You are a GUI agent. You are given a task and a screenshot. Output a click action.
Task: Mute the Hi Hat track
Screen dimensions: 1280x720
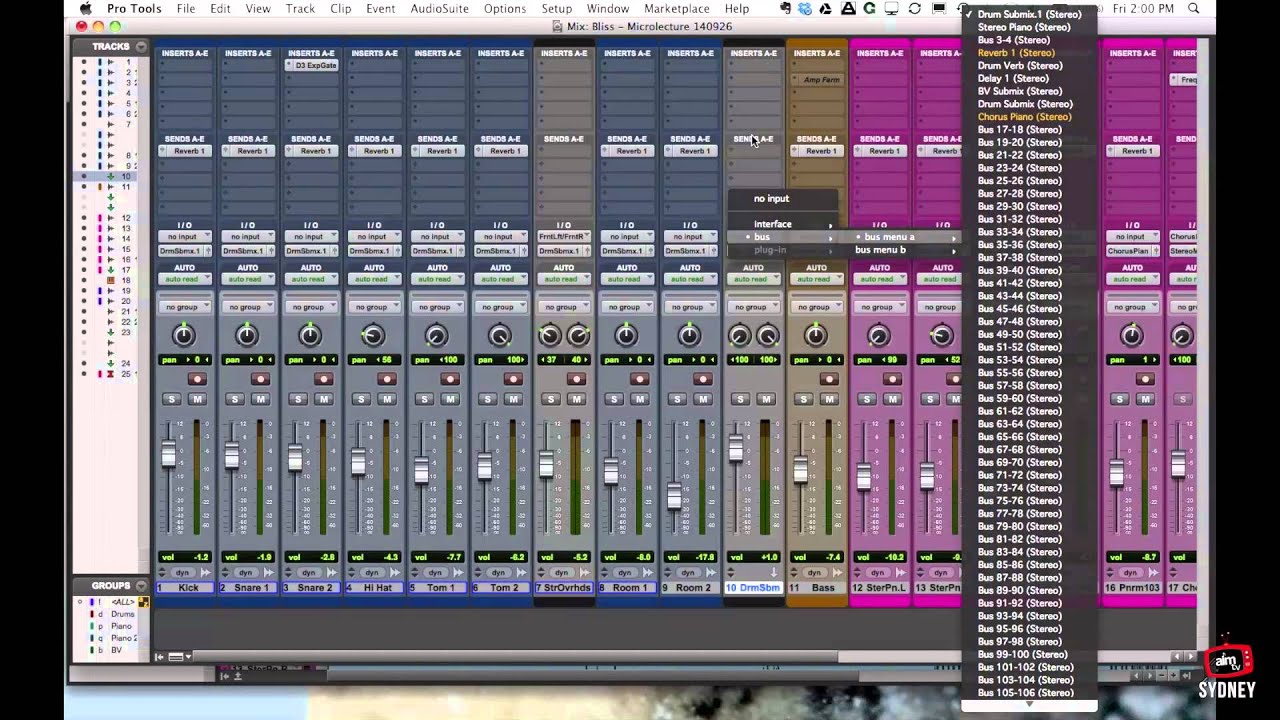386,399
